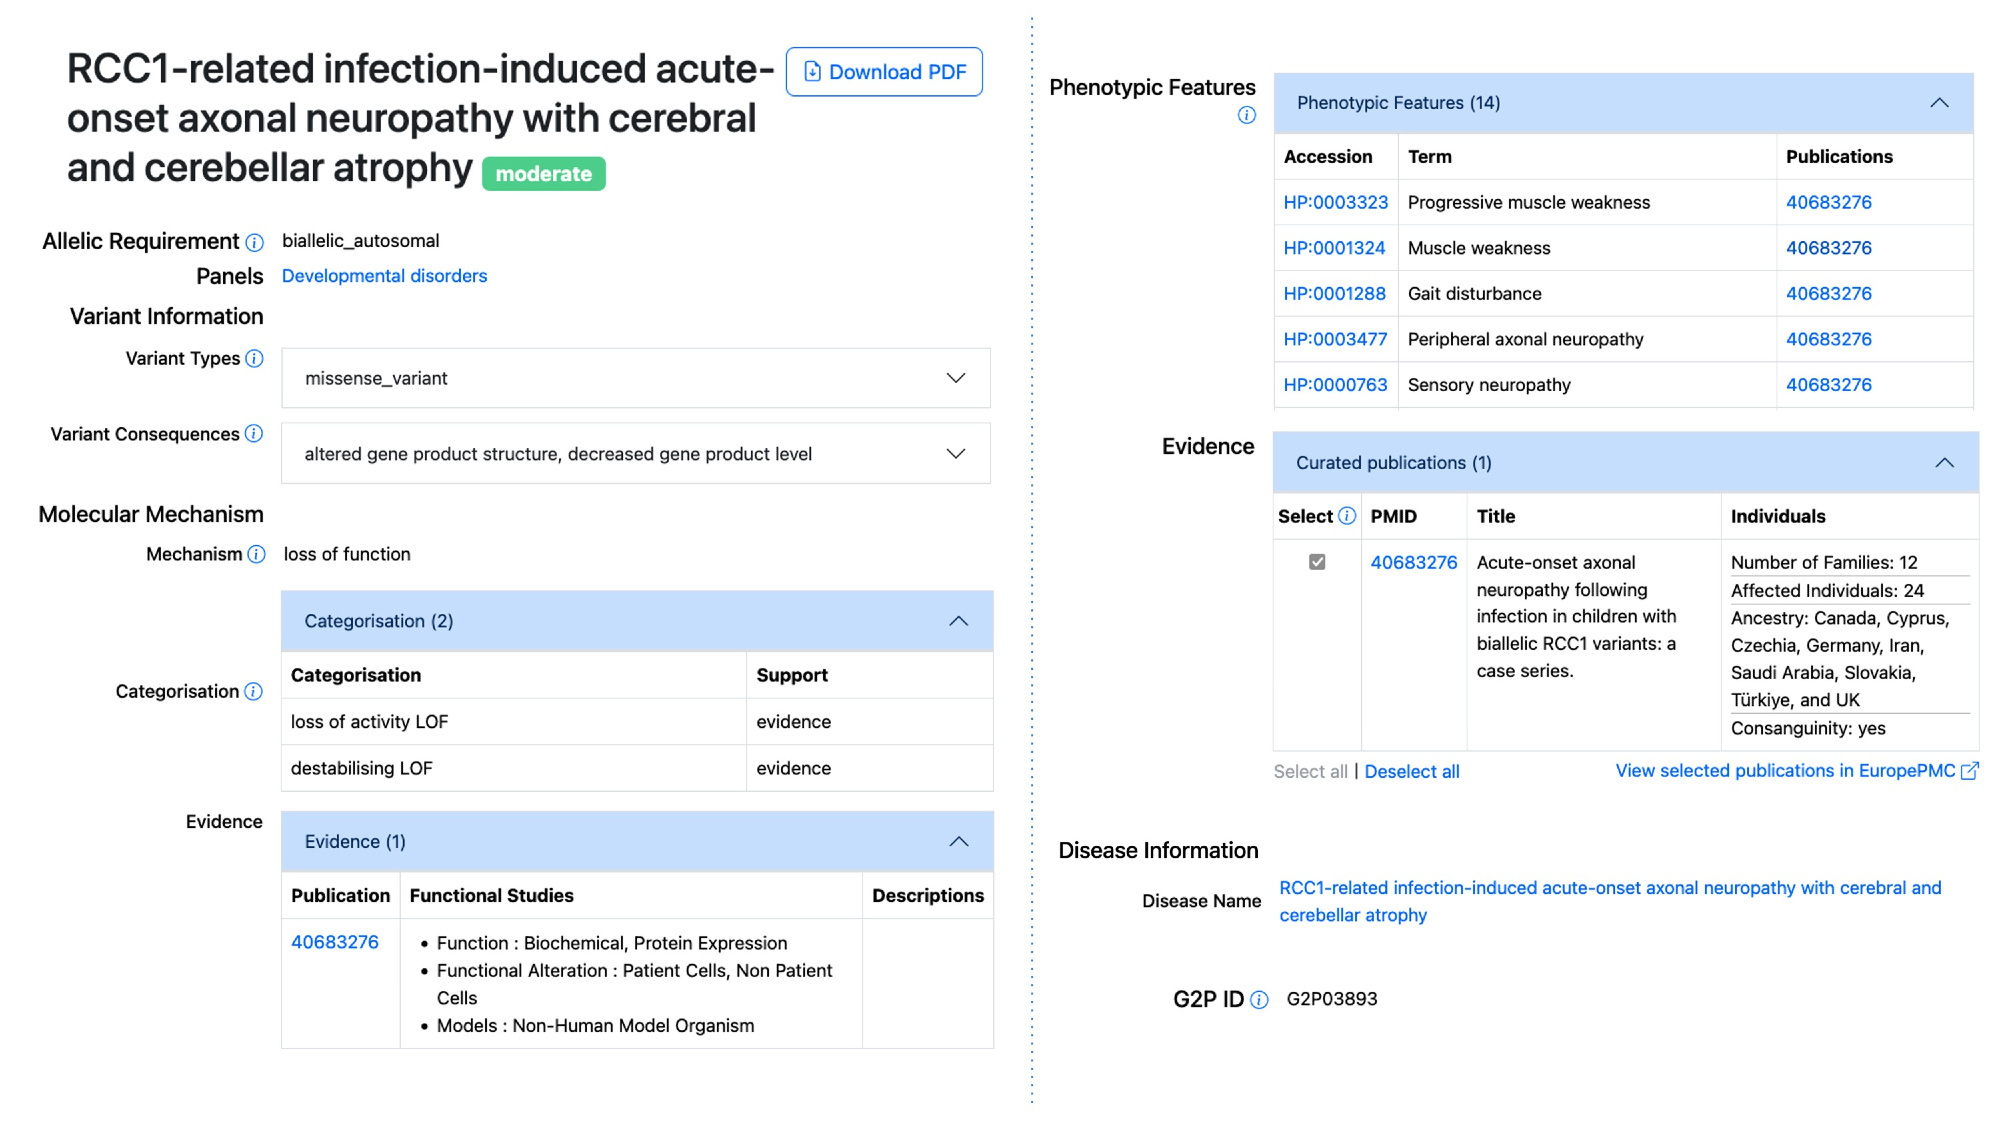Open missense_variant dropdown
The width and height of the screenshot is (2000, 1125).
pyautogui.click(x=955, y=378)
